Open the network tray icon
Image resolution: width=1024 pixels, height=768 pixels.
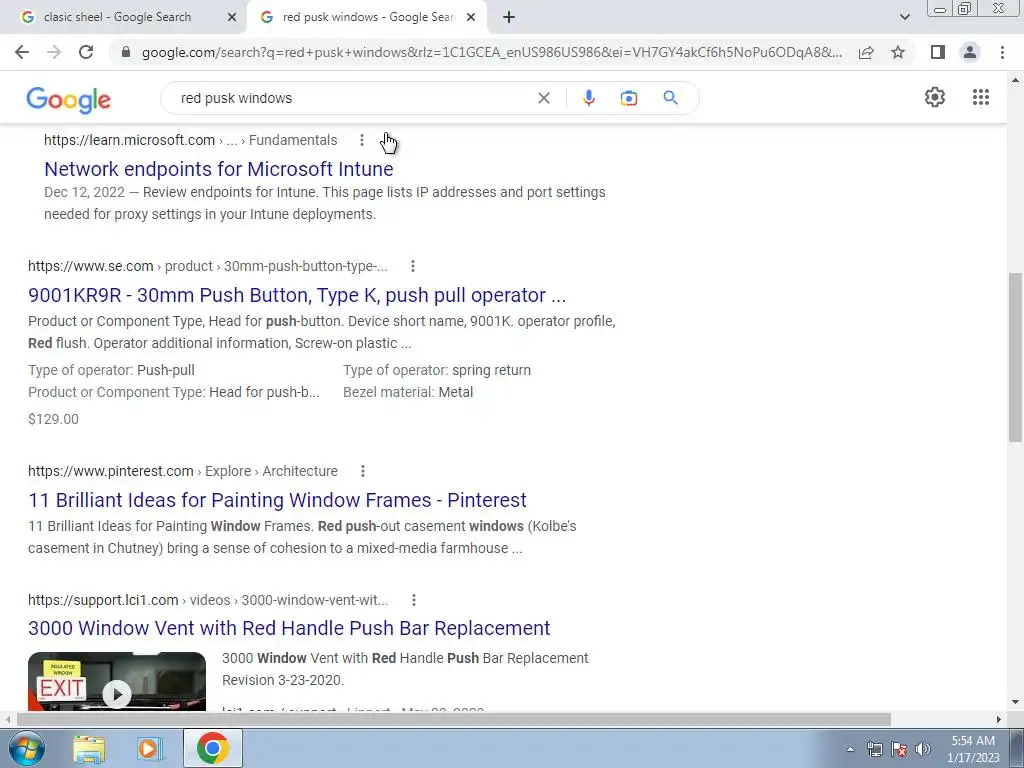(874, 749)
